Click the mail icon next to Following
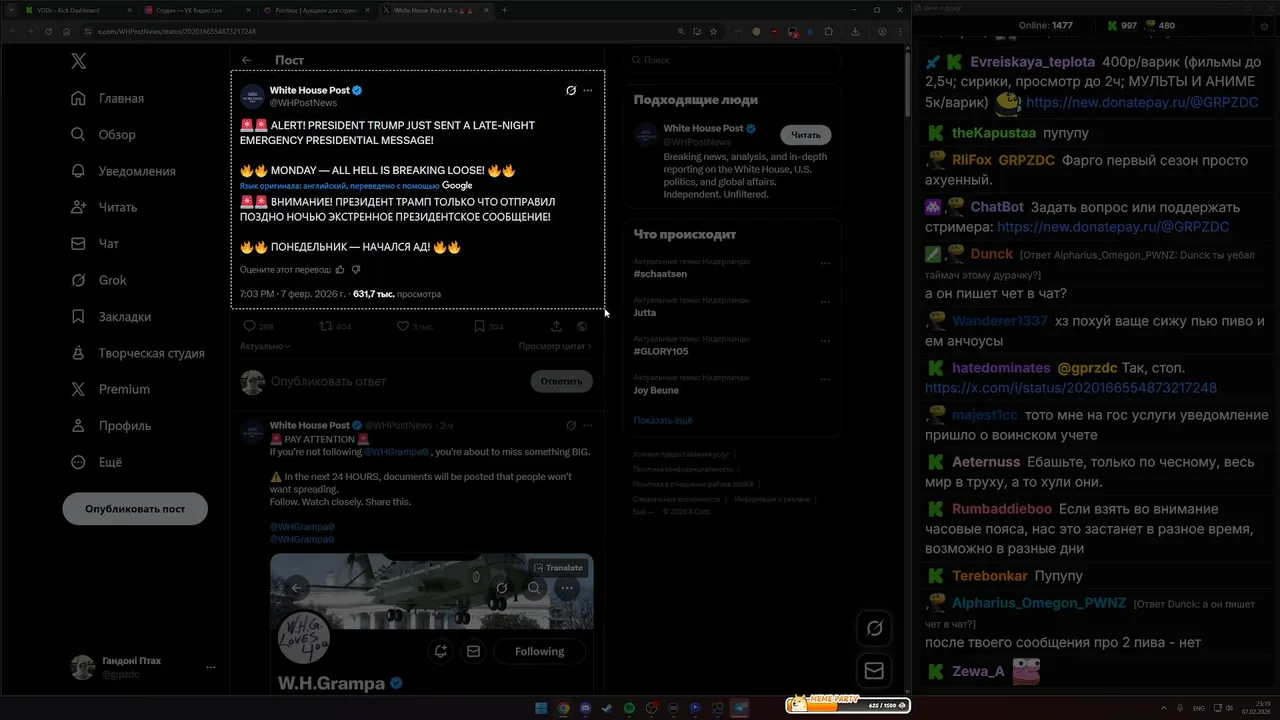 click(x=474, y=651)
